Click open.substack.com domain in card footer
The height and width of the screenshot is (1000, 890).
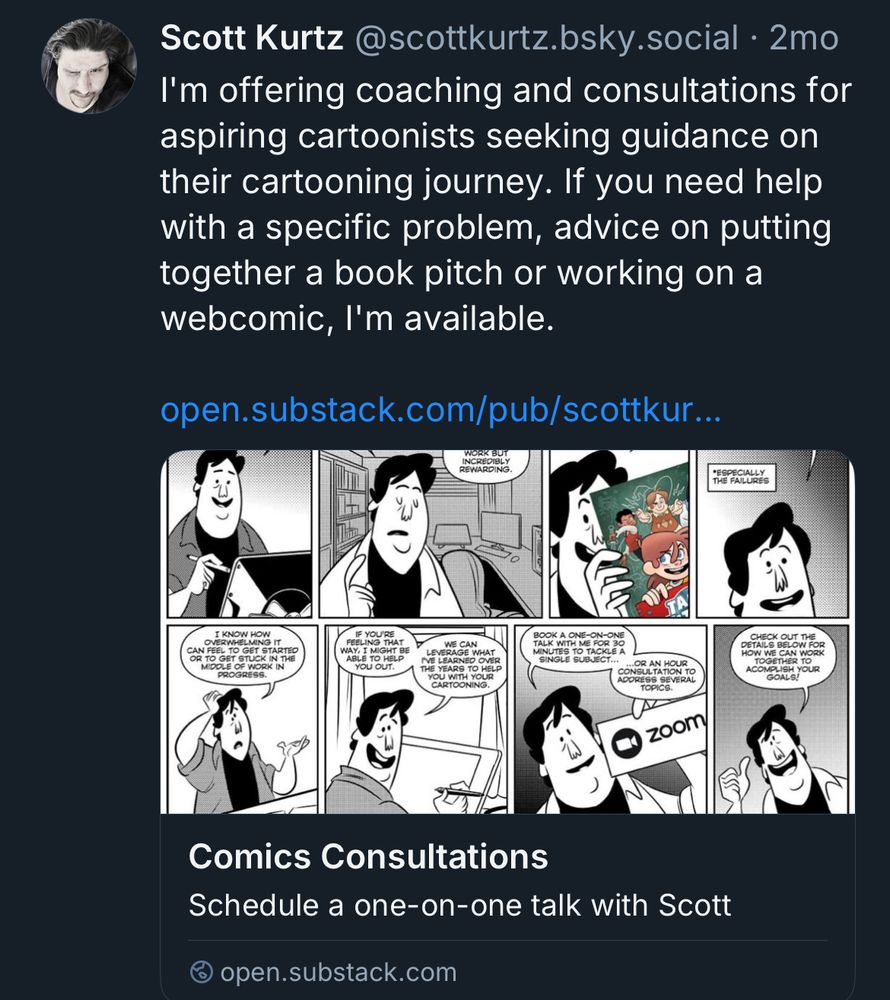coord(337,971)
